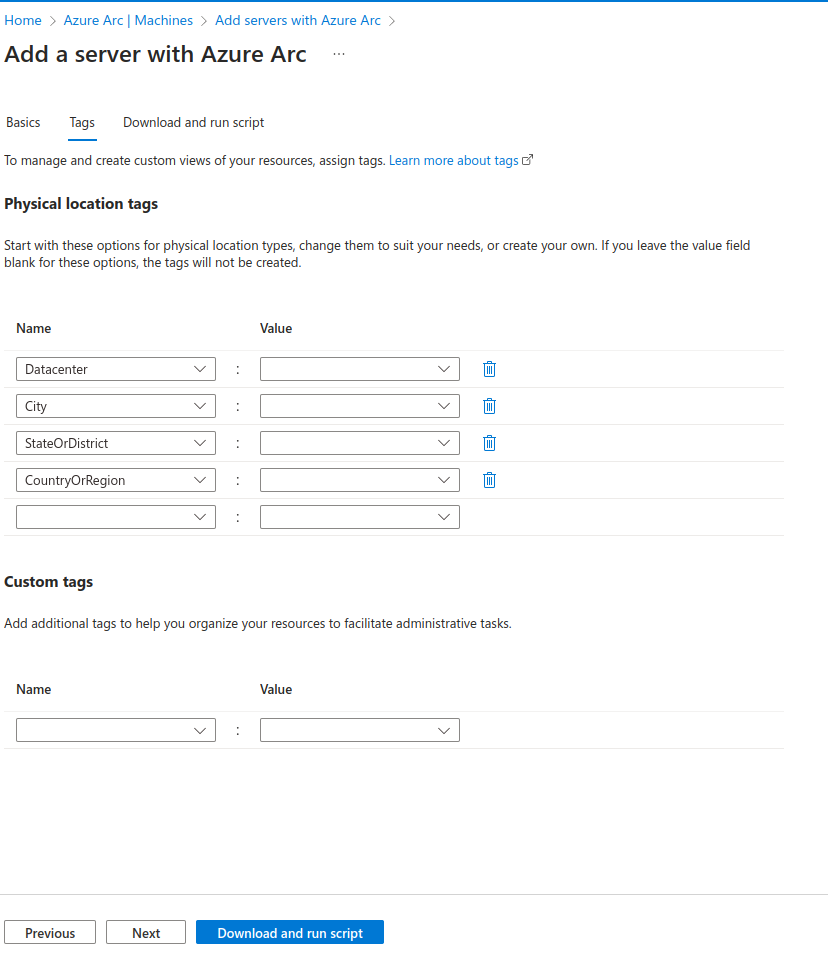The width and height of the screenshot is (828, 958).
Task: Delete the City tag row
Action: click(x=489, y=406)
